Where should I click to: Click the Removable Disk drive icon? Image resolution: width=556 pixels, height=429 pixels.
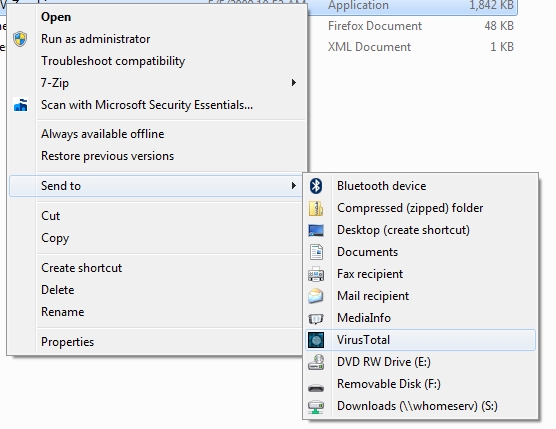(x=316, y=388)
